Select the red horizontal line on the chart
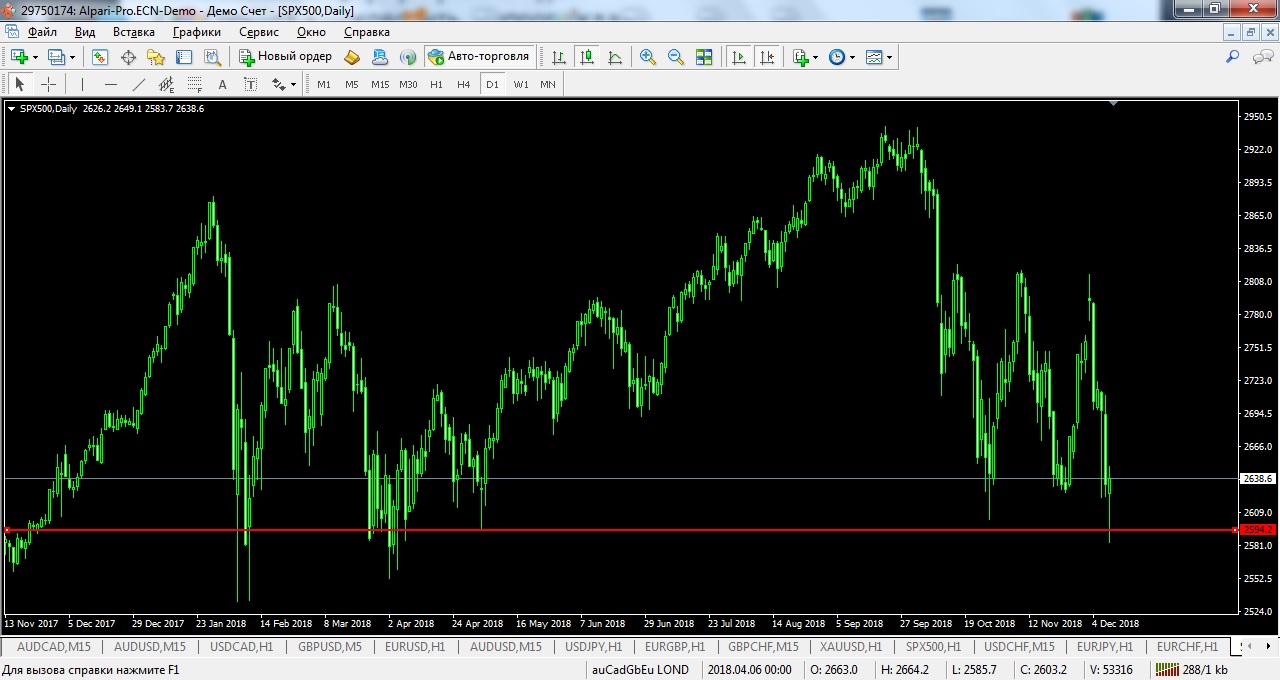1280x680 pixels. [620, 530]
